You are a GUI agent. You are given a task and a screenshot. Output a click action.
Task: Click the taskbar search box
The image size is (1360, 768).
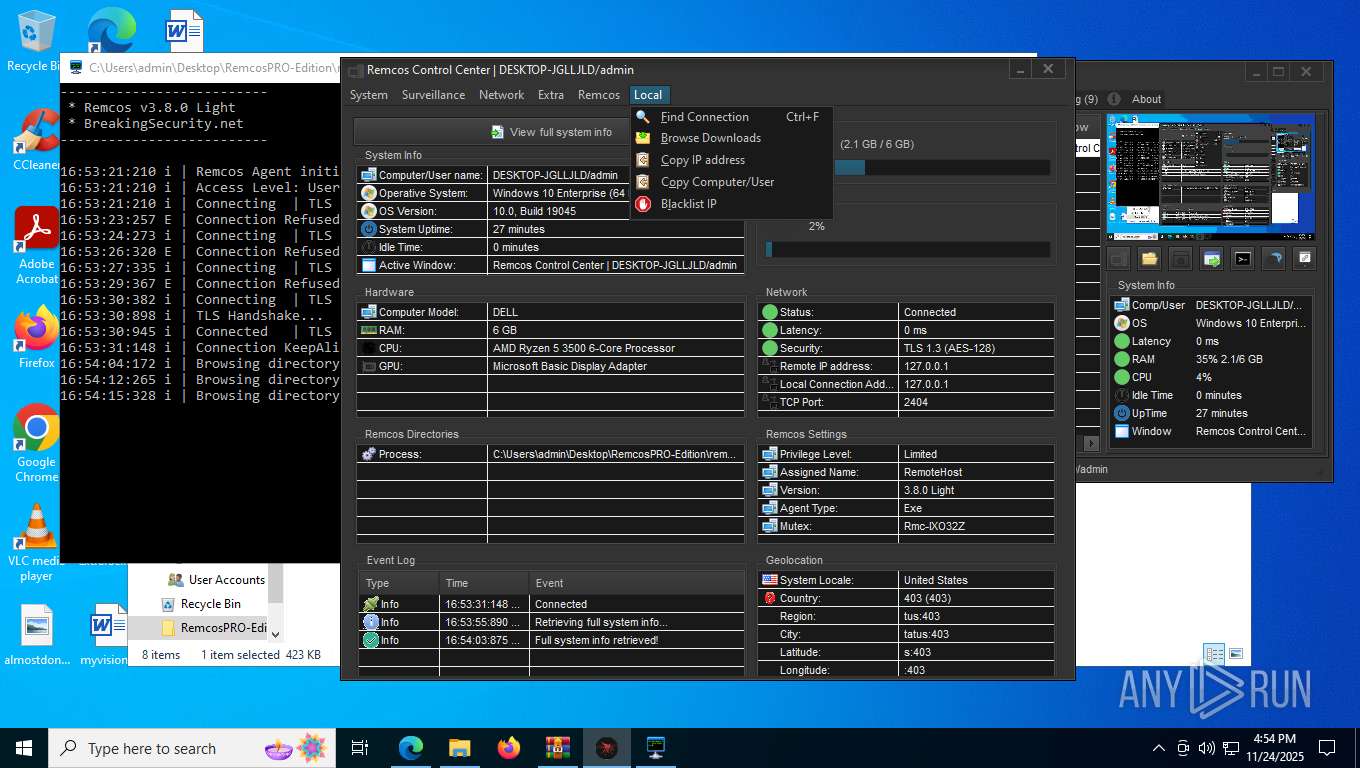[193, 748]
